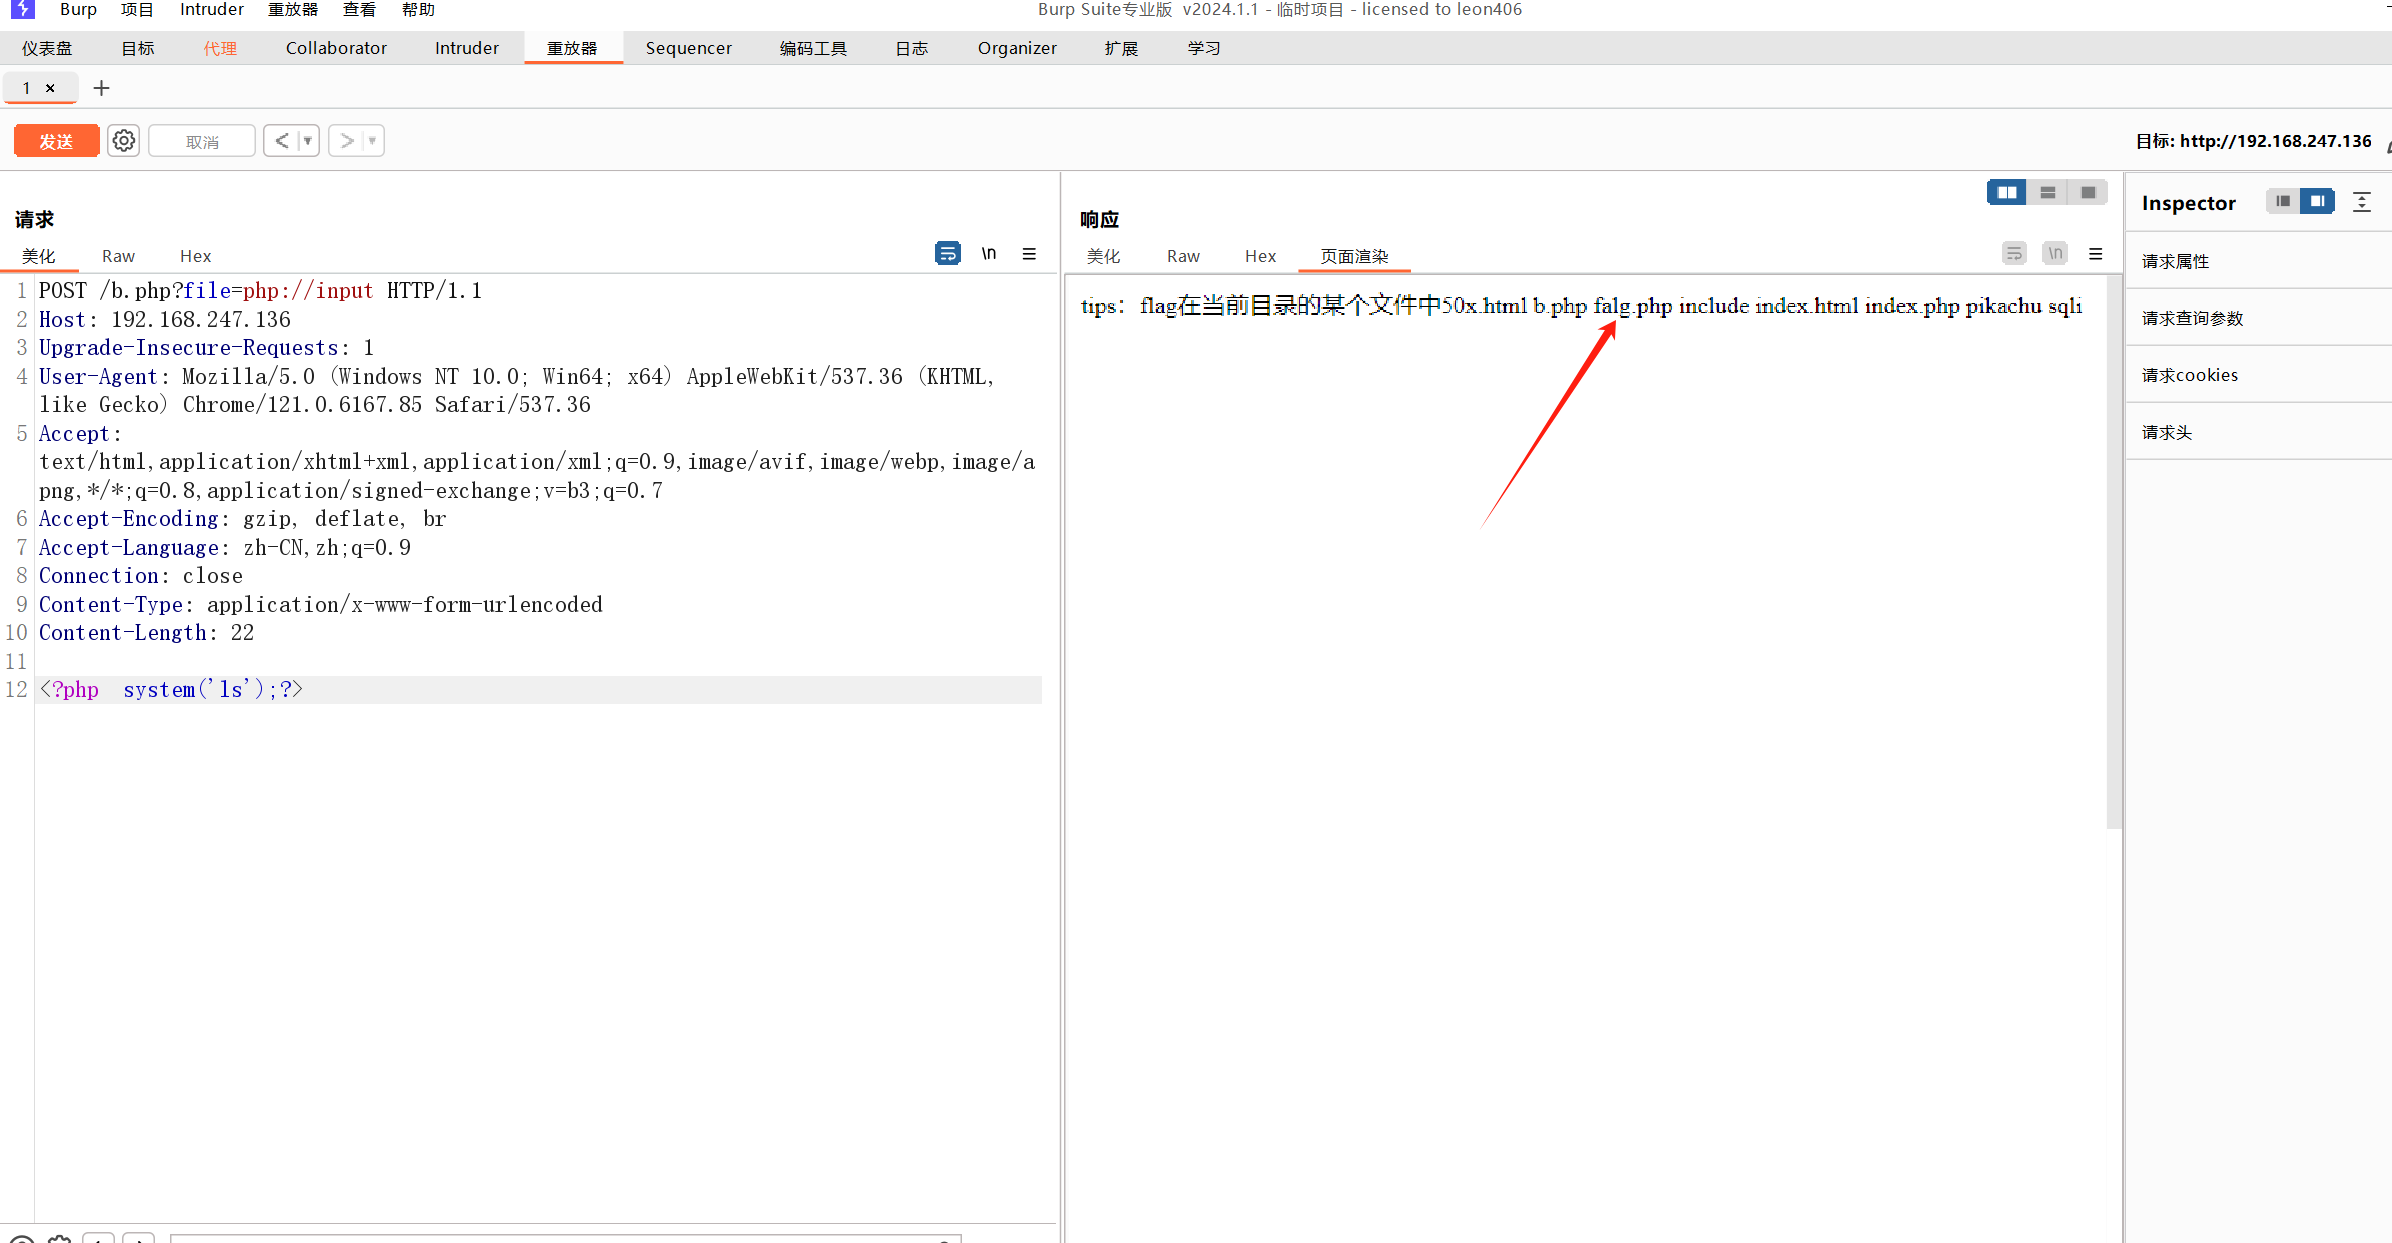The width and height of the screenshot is (2392, 1243).
Task: Click the orange 发送 send button
Action: tap(56, 141)
